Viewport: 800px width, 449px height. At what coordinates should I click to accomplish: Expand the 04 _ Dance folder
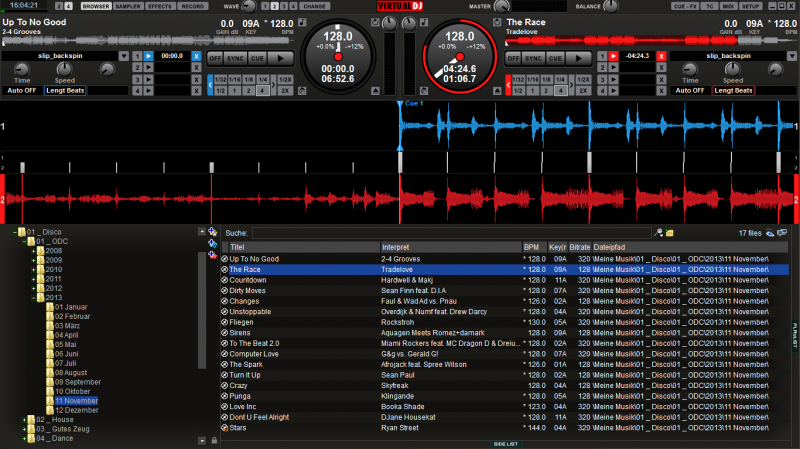tap(24, 439)
